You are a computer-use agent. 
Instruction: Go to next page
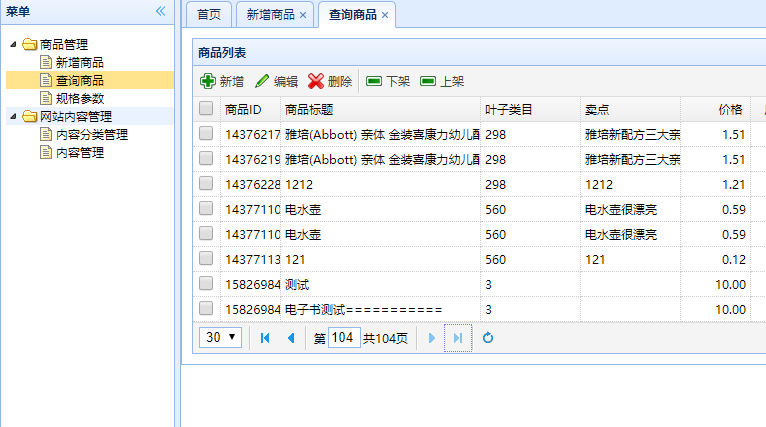pyautogui.click(x=431, y=338)
